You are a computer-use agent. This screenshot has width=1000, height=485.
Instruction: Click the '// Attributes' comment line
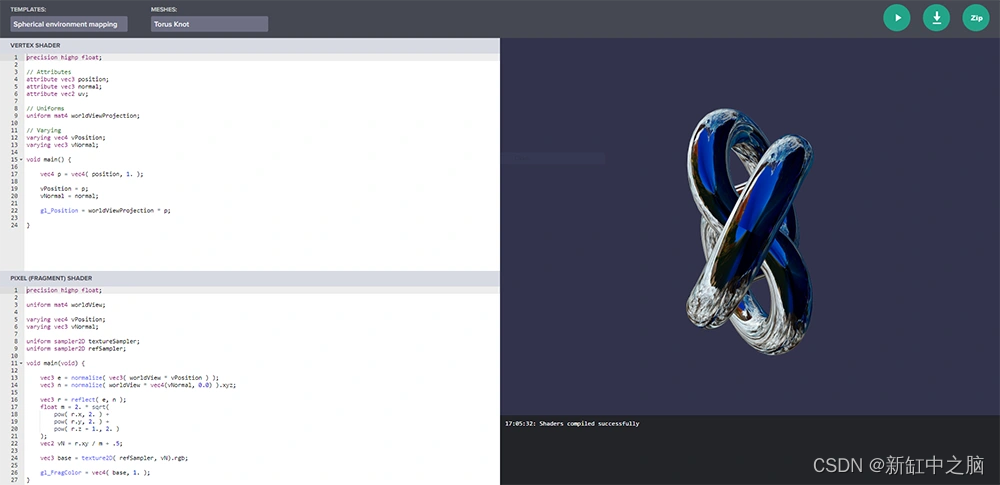coord(48,72)
